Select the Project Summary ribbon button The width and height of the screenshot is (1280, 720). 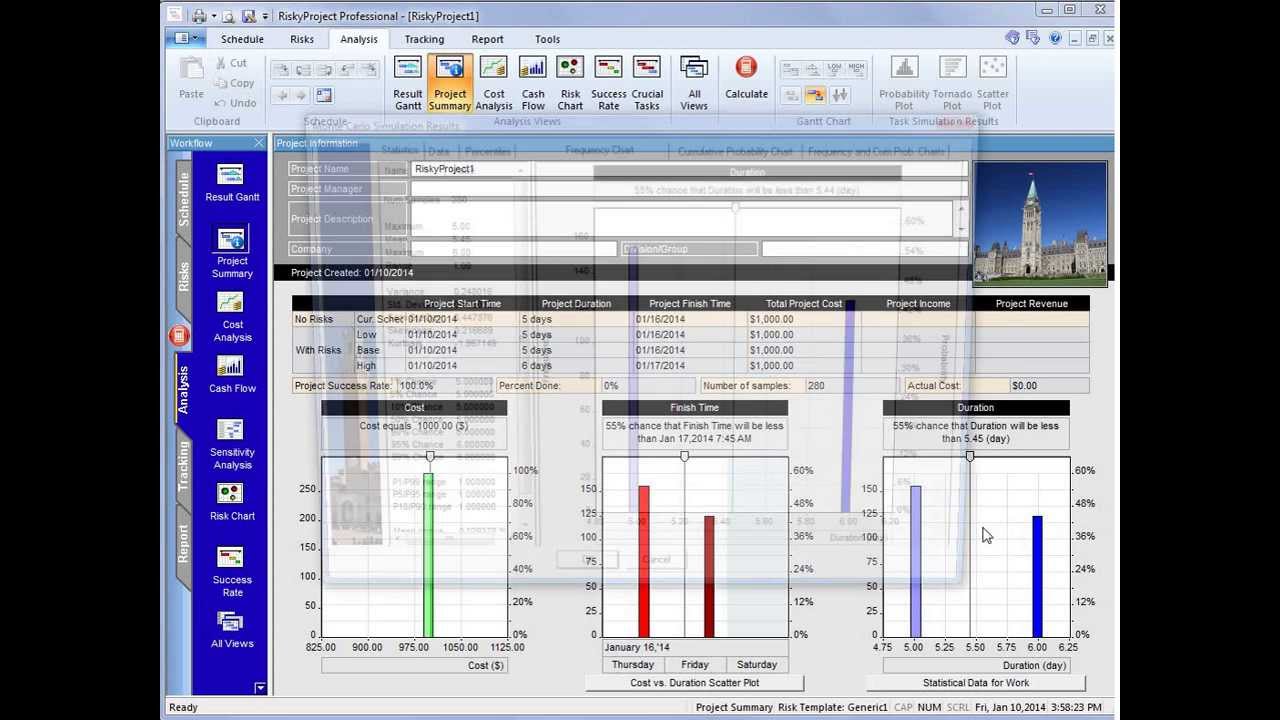point(450,83)
